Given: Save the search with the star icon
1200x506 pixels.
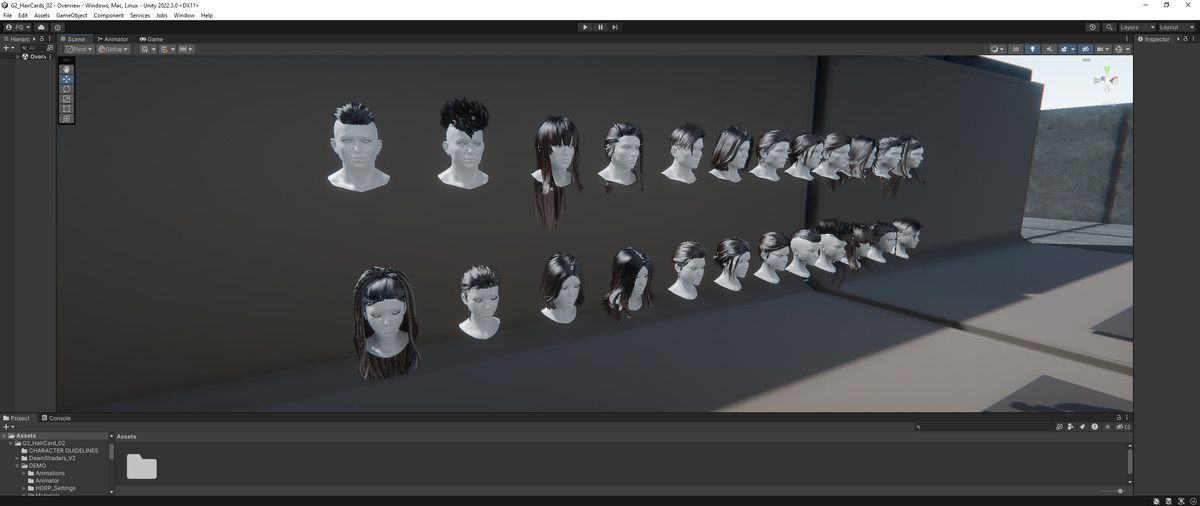Looking at the screenshot, I should (x=1108, y=427).
